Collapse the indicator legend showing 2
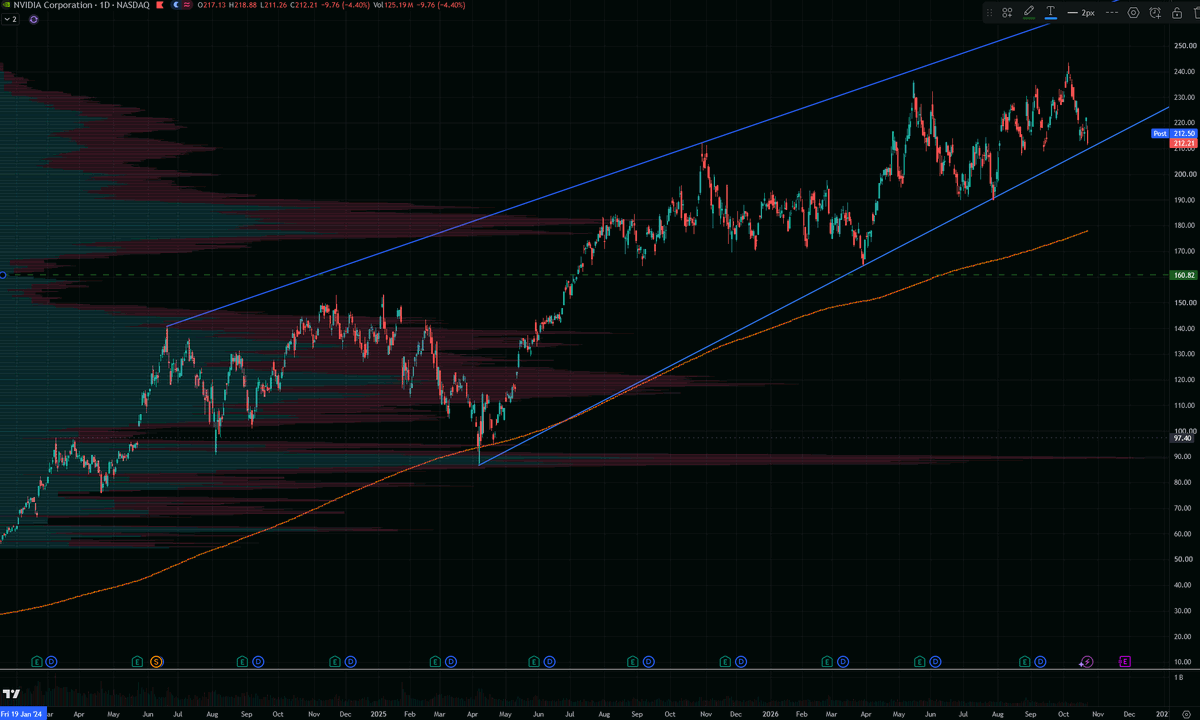Screen dimensions: 1200x720 coord(10,19)
